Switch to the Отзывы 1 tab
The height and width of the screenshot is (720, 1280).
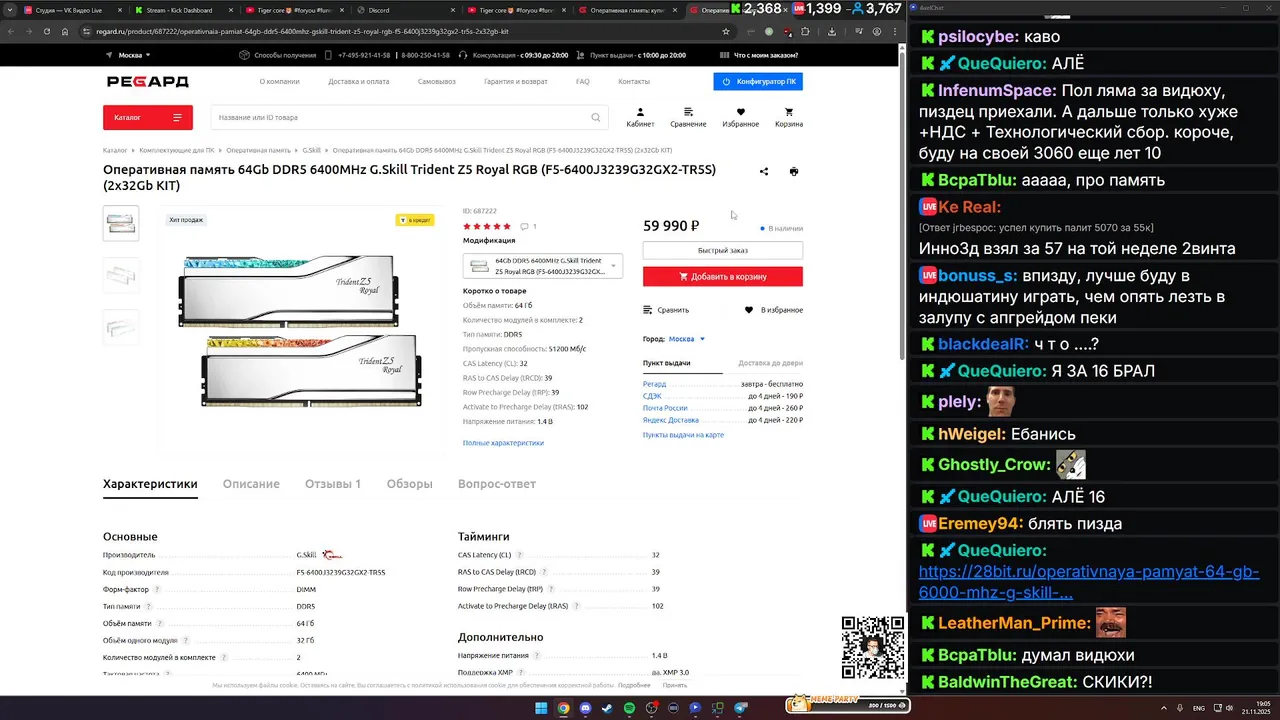click(333, 484)
